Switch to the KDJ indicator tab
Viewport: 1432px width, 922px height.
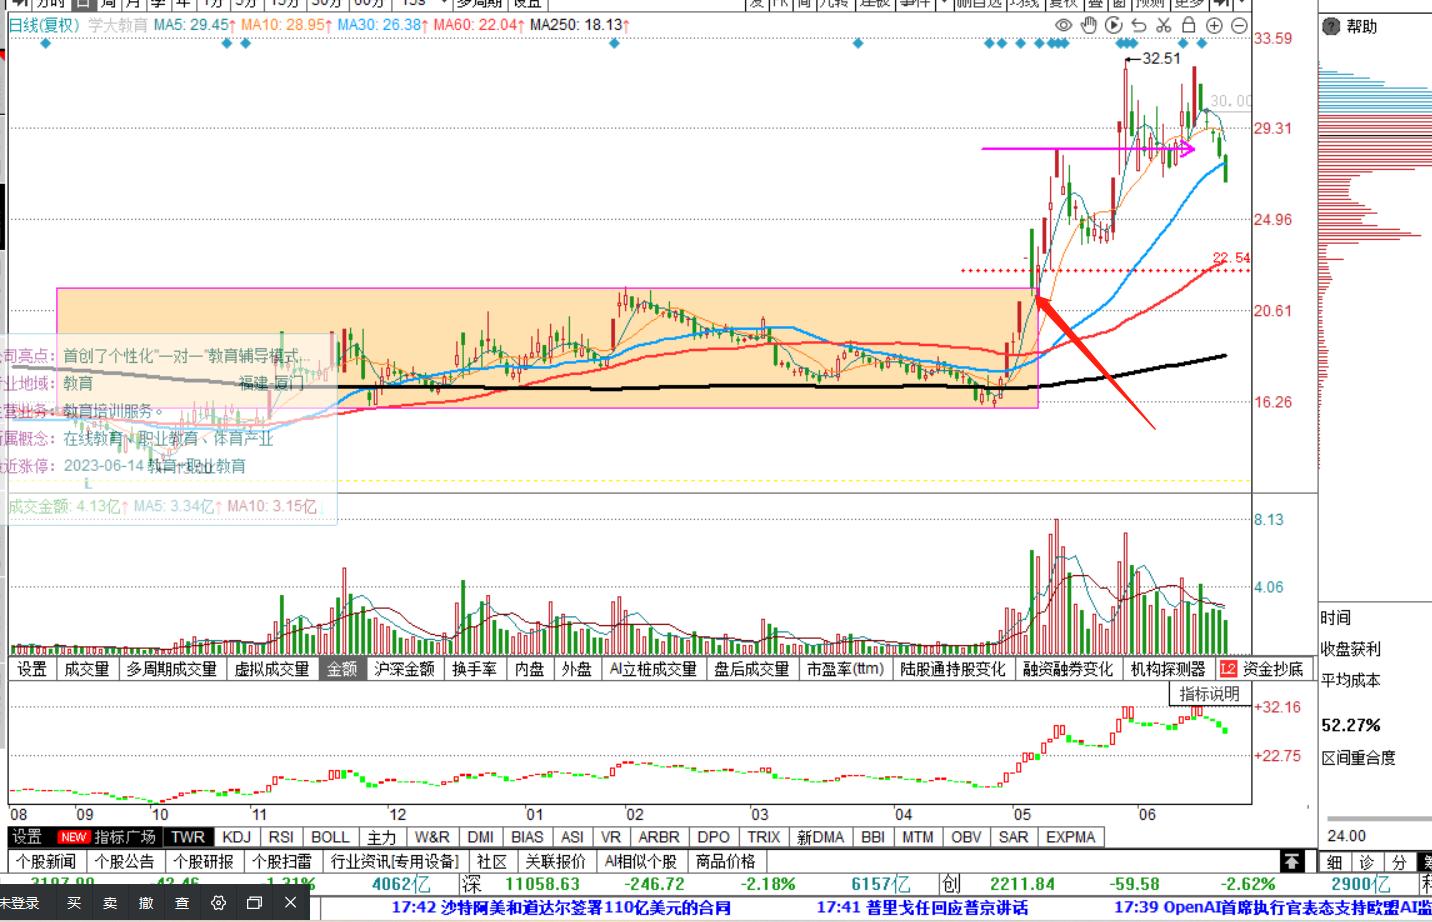click(x=237, y=837)
